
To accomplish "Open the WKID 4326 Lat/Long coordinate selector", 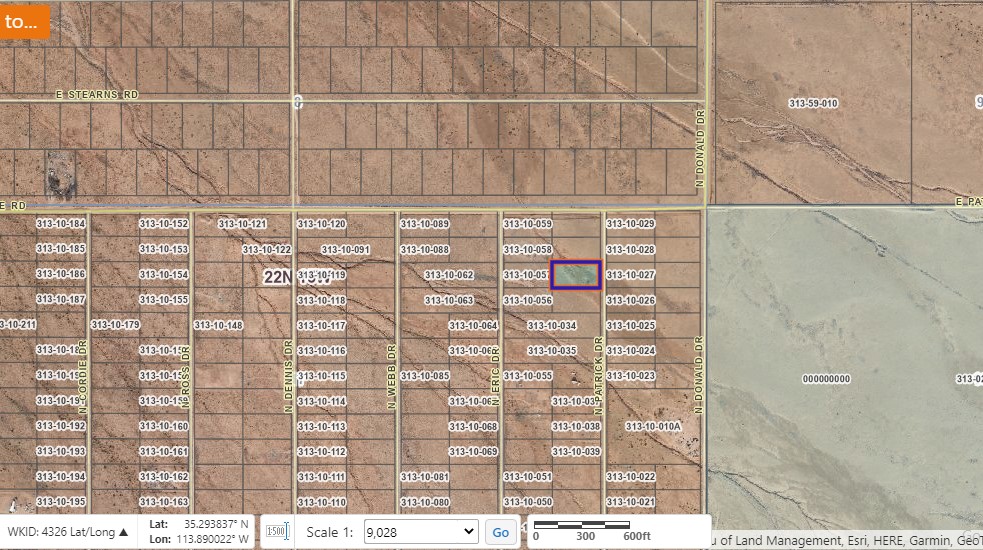I will (68, 532).
